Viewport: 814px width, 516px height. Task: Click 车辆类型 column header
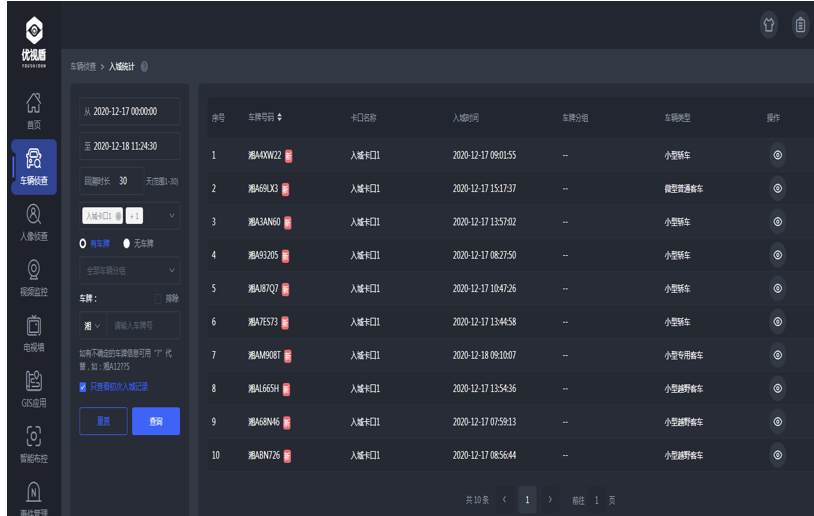pos(677,118)
